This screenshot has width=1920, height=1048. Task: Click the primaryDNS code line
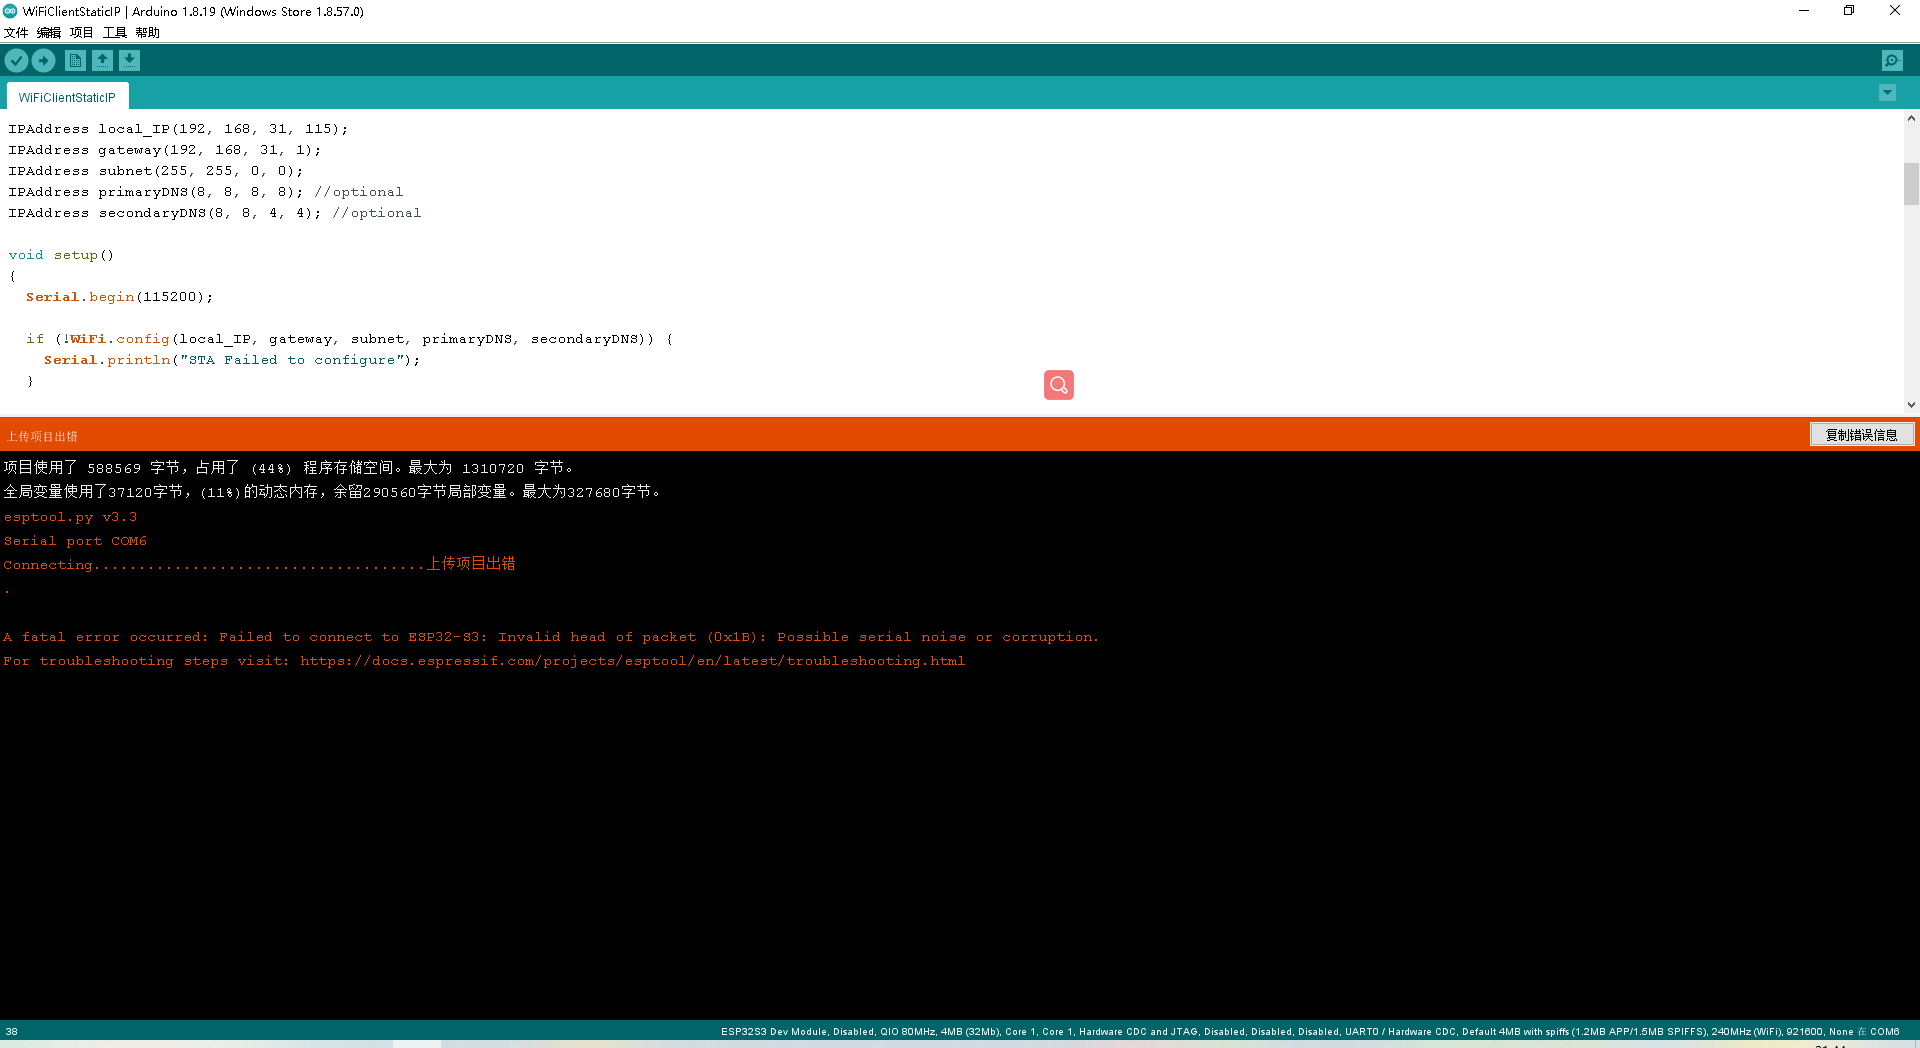pyautogui.click(x=205, y=192)
